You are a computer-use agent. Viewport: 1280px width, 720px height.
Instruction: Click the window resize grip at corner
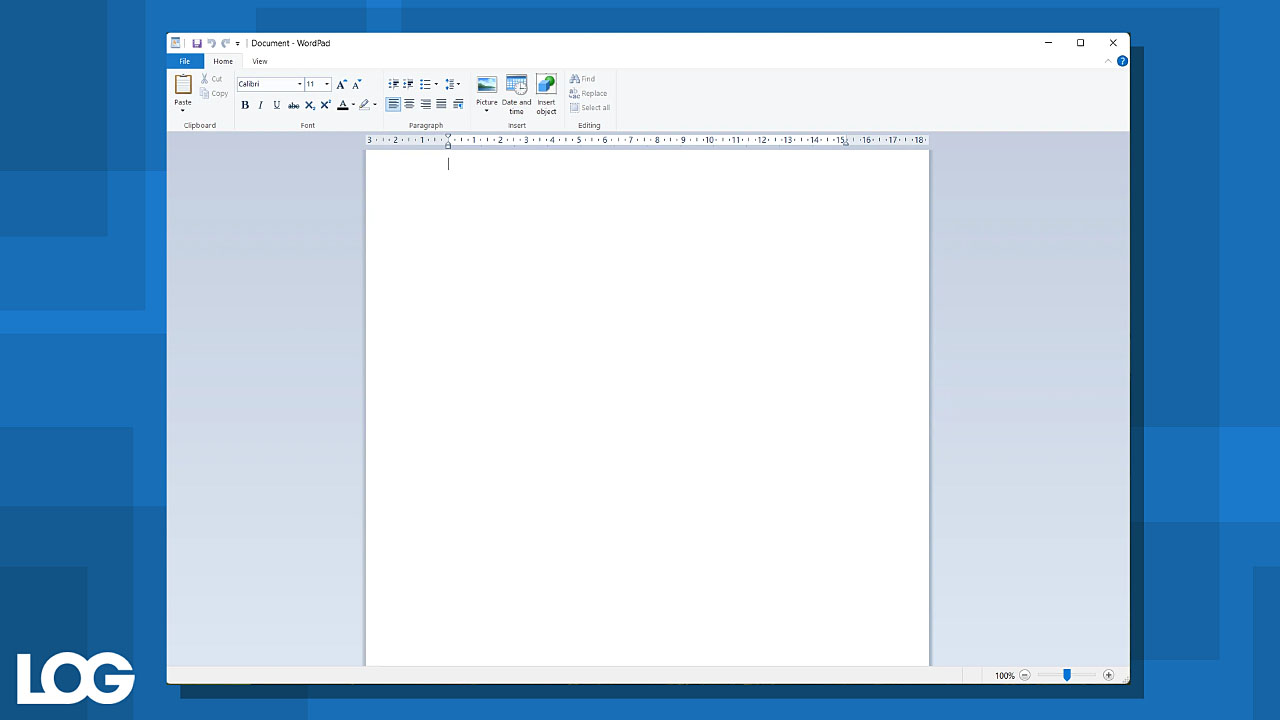(x=1124, y=679)
